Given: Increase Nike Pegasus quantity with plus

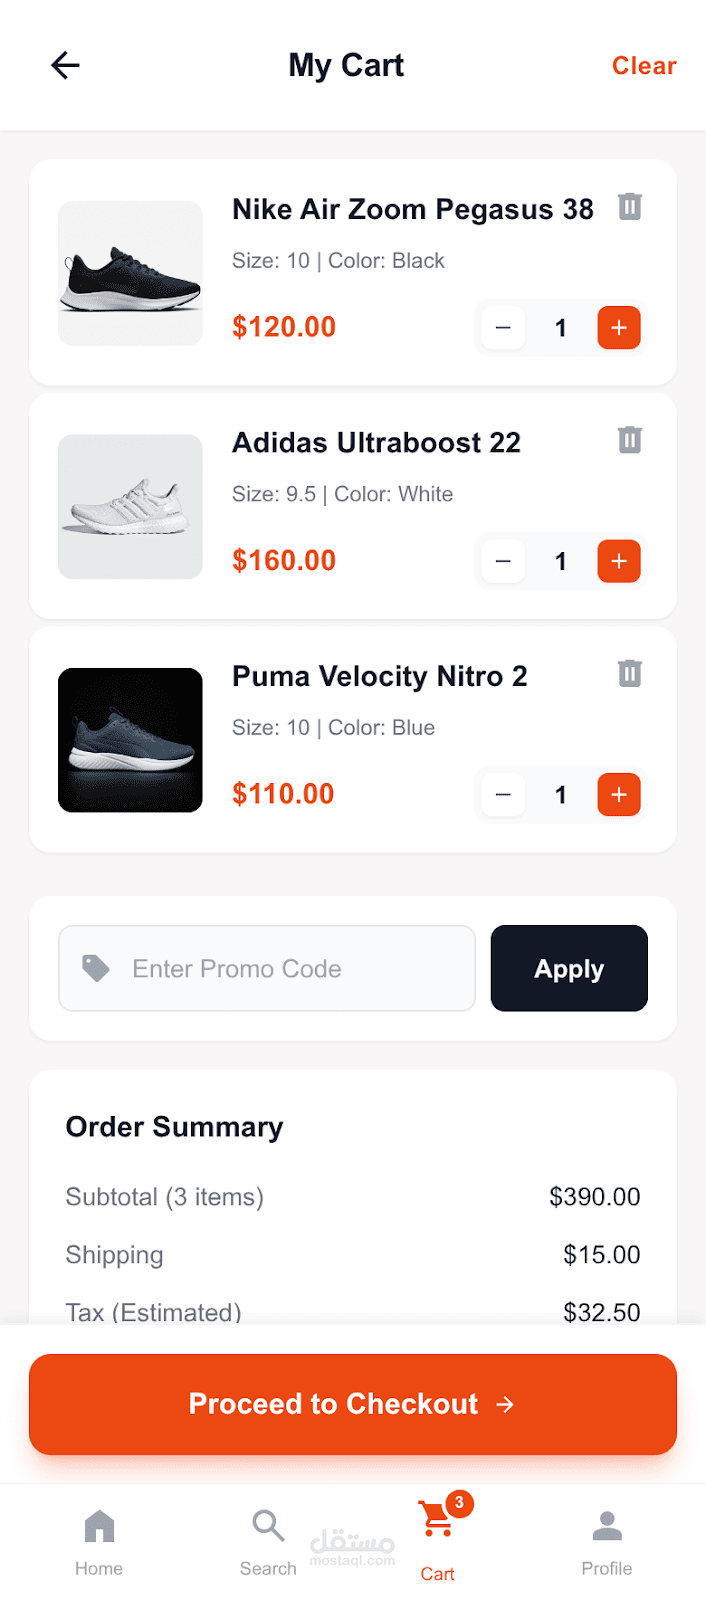Looking at the screenshot, I should 619,328.
